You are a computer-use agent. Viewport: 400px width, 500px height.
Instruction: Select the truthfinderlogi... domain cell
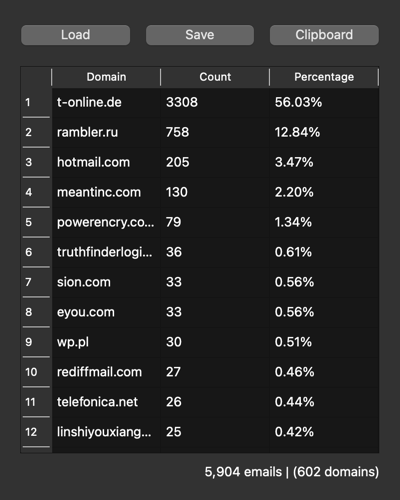[x=106, y=252]
